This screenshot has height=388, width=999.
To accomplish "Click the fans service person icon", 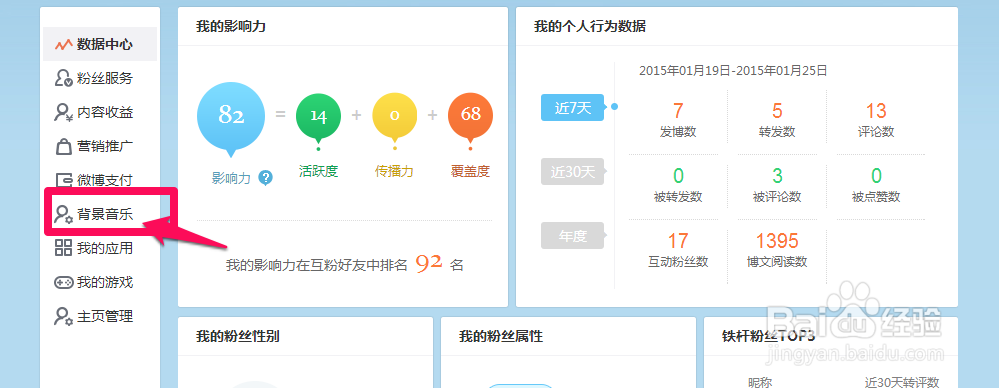I will coord(63,78).
